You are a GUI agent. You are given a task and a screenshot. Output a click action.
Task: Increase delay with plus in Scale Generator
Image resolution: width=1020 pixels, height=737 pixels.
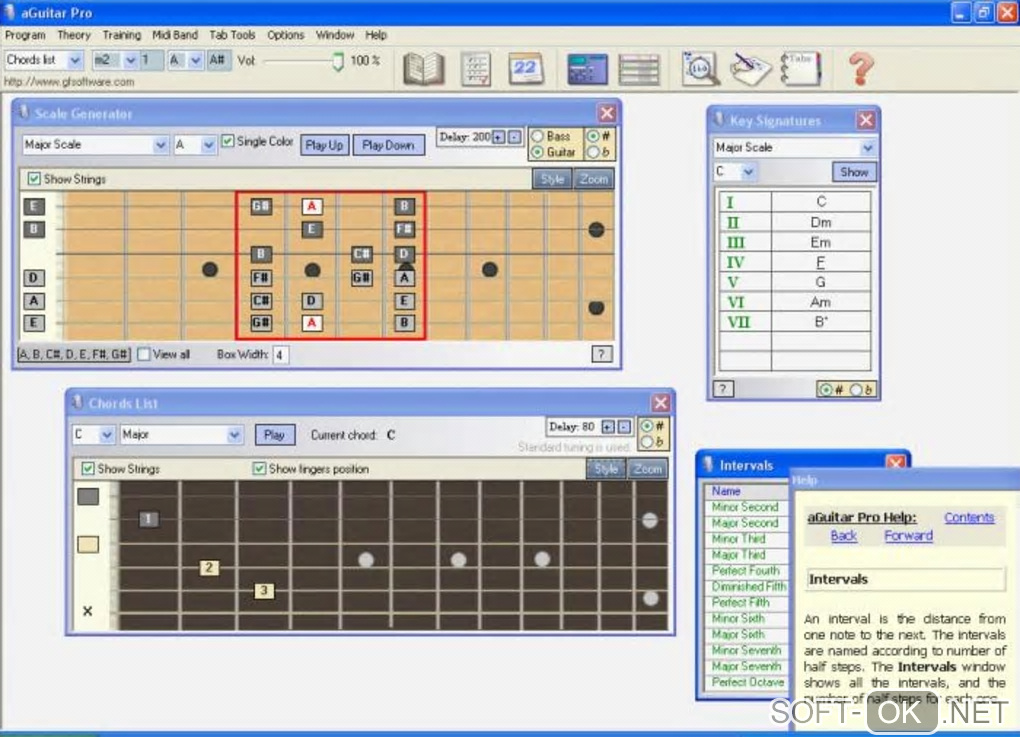[498, 137]
